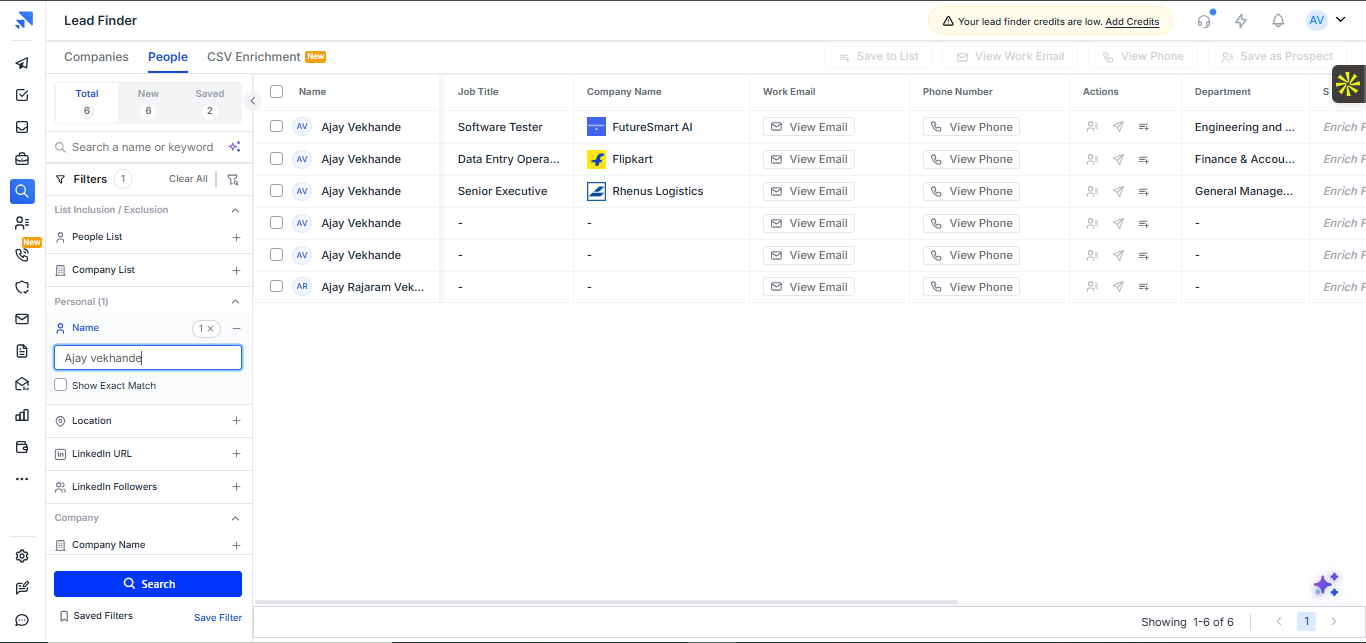The width and height of the screenshot is (1366, 643).
Task: Open the document icon in sidebar
Action: (x=22, y=351)
